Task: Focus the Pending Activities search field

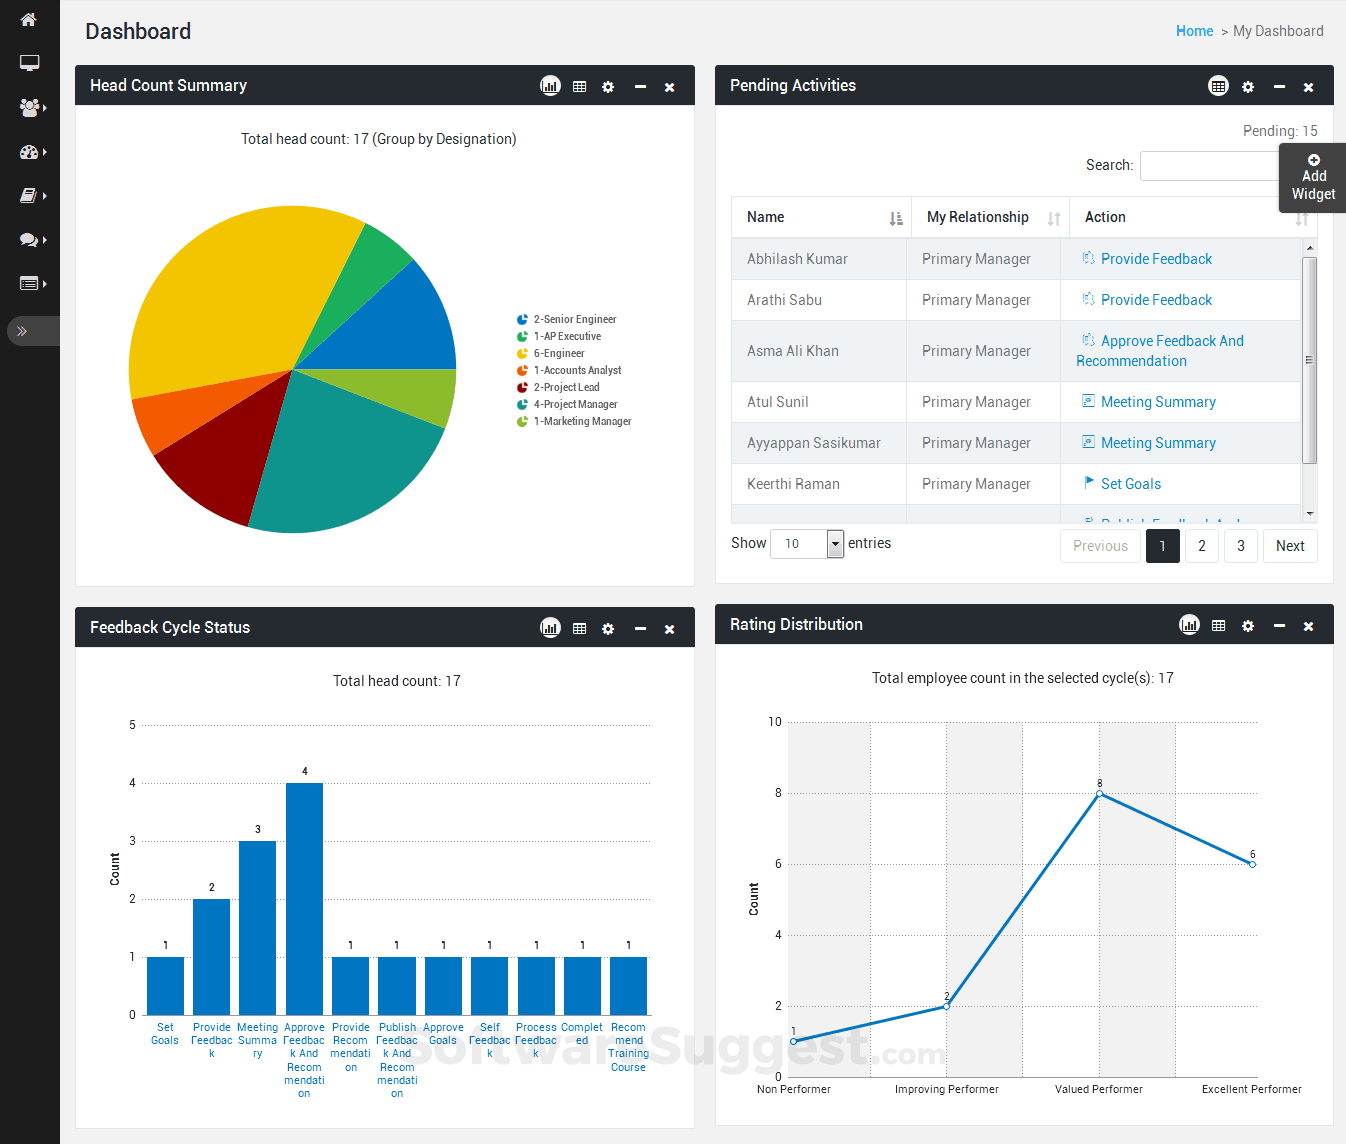Action: [x=1210, y=166]
